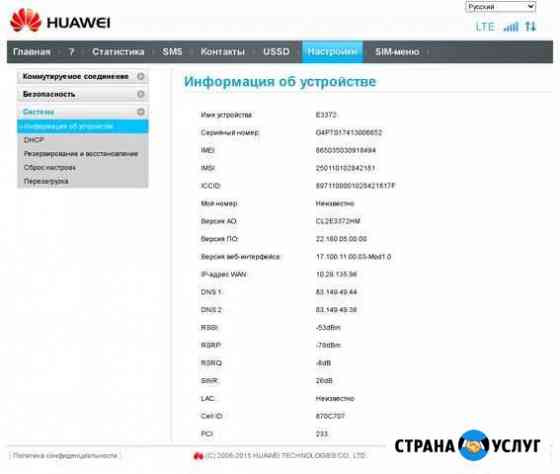Click the Серийный номер value
The width and height of the screenshot is (560, 474).
(x=349, y=133)
